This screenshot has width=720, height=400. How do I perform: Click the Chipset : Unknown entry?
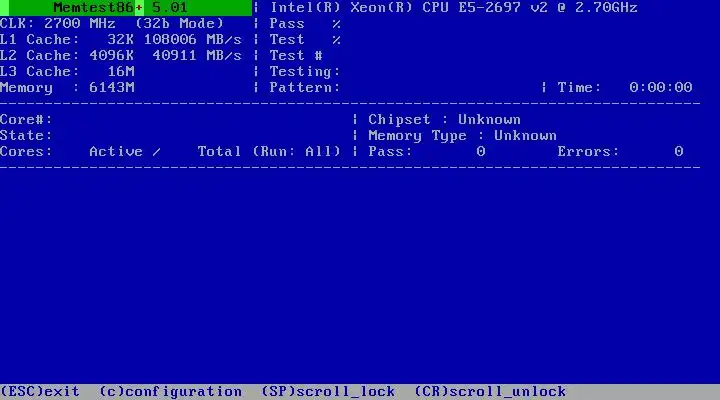(x=444, y=119)
